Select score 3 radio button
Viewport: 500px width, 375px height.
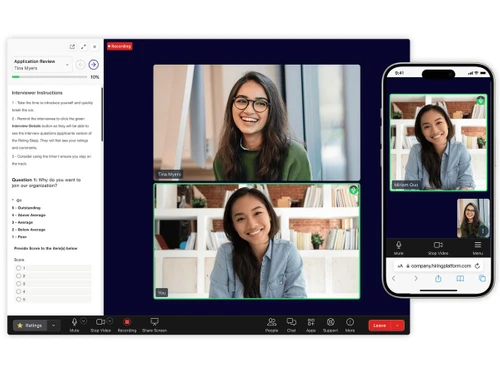coord(19,284)
